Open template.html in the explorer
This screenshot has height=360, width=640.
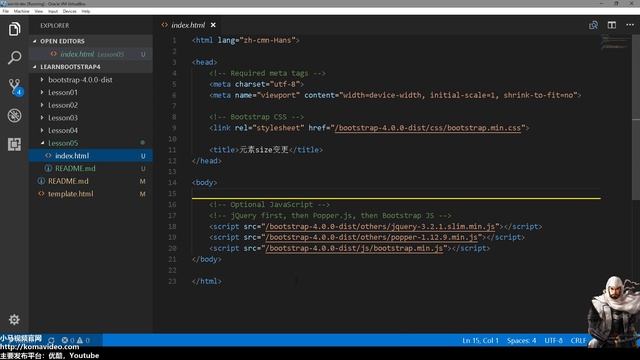pyautogui.click(x=91, y=193)
